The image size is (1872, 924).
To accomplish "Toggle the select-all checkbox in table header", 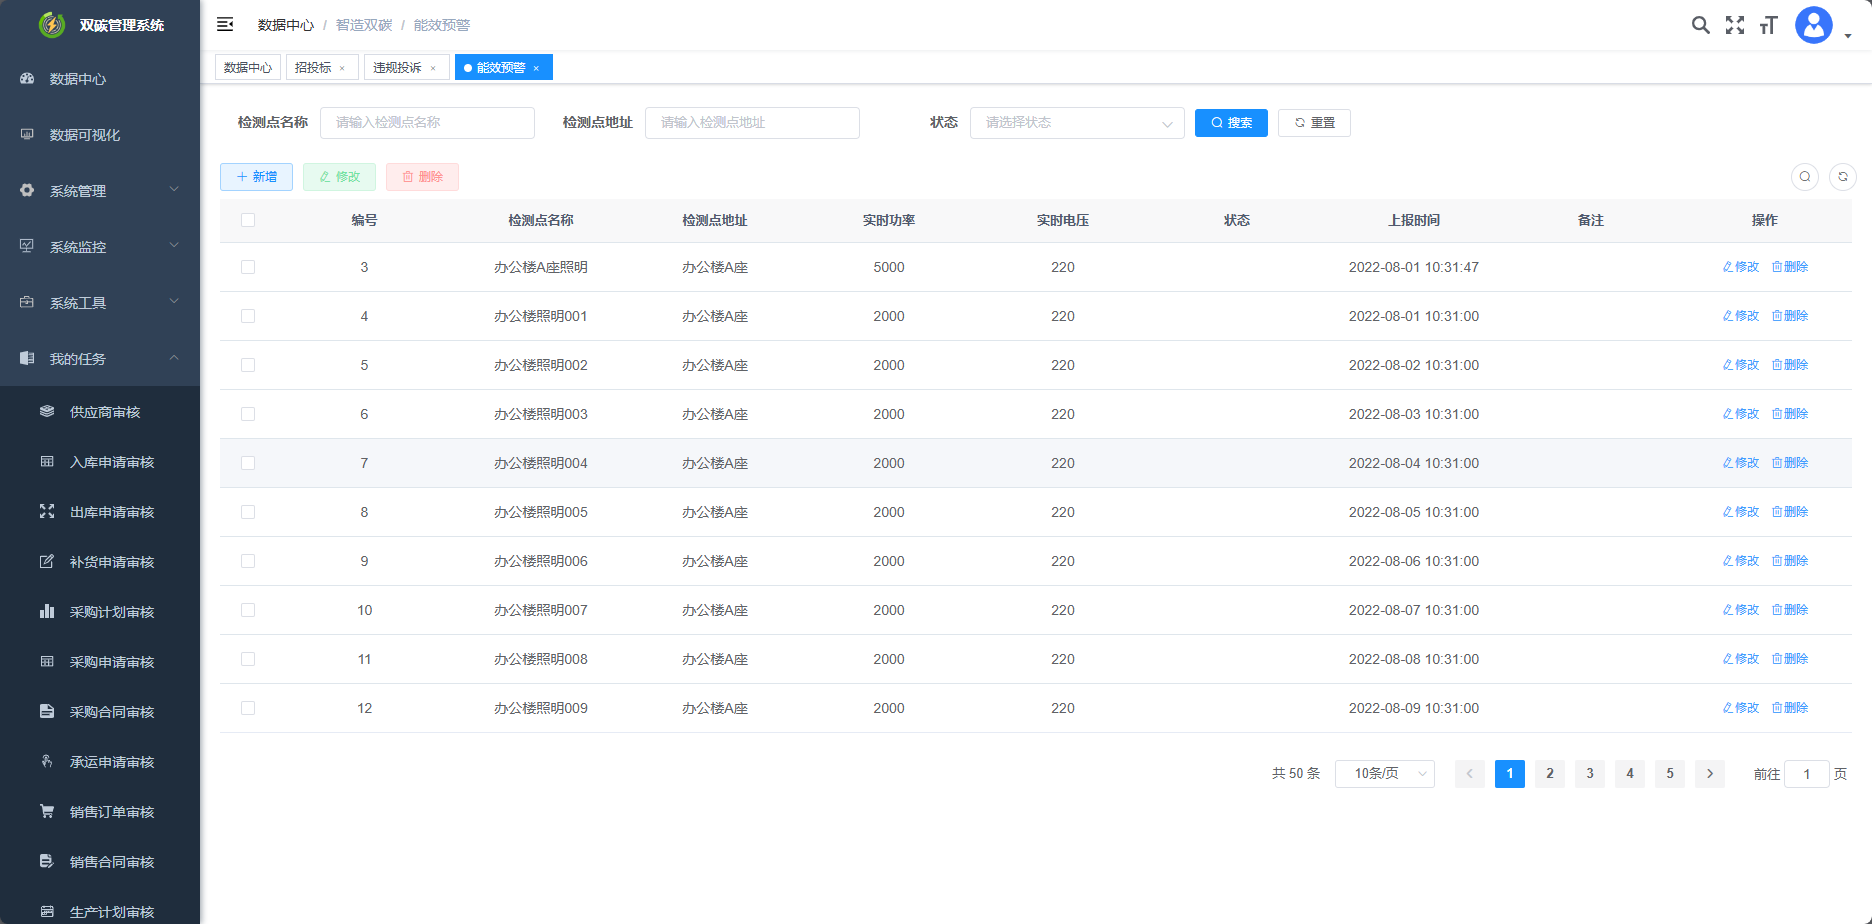I will (x=248, y=220).
